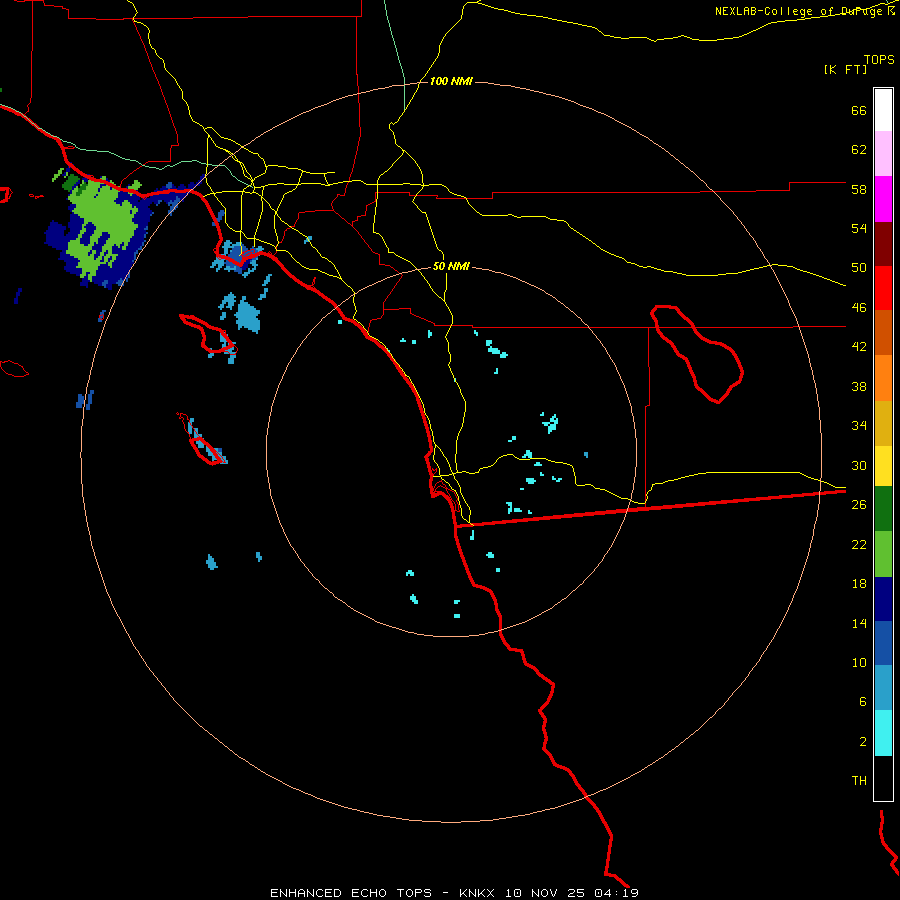The width and height of the screenshot is (900, 900).
Task: Click the 100 NMI range ring label
Action: click(451, 82)
